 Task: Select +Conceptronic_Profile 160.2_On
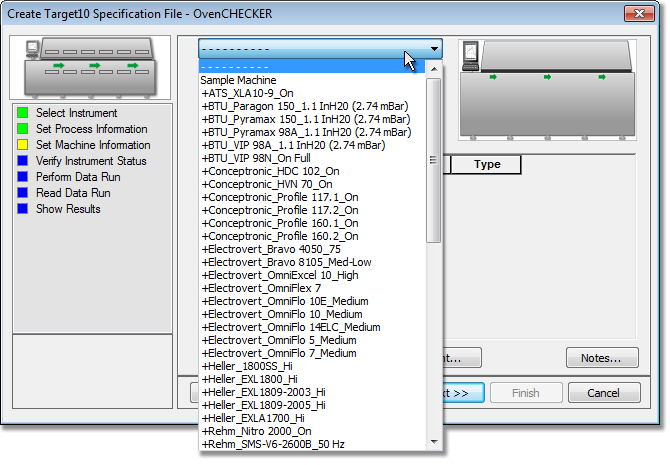tap(312, 236)
